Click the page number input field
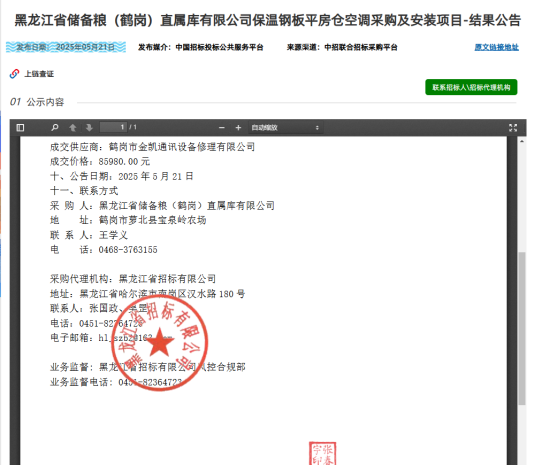This screenshot has width=534, height=466. 113,127
